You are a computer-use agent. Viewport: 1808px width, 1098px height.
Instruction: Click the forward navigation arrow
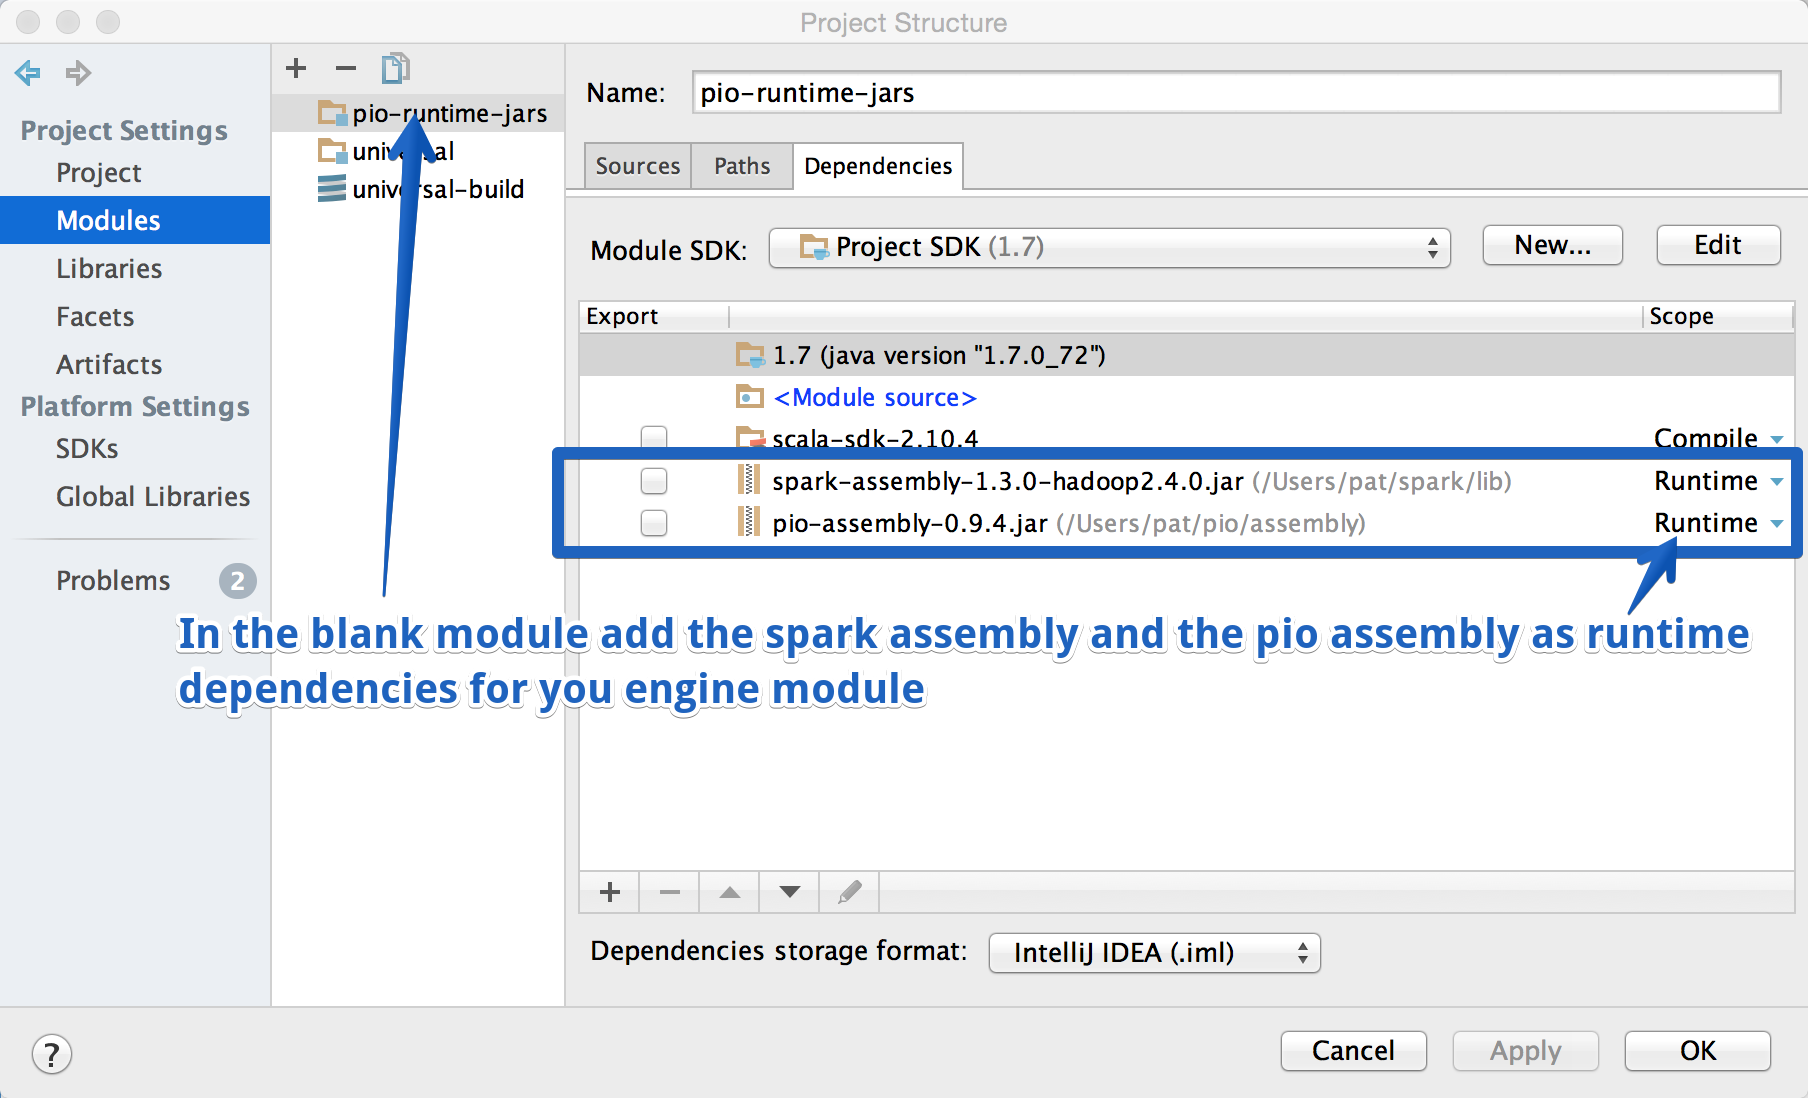[x=78, y=72]
